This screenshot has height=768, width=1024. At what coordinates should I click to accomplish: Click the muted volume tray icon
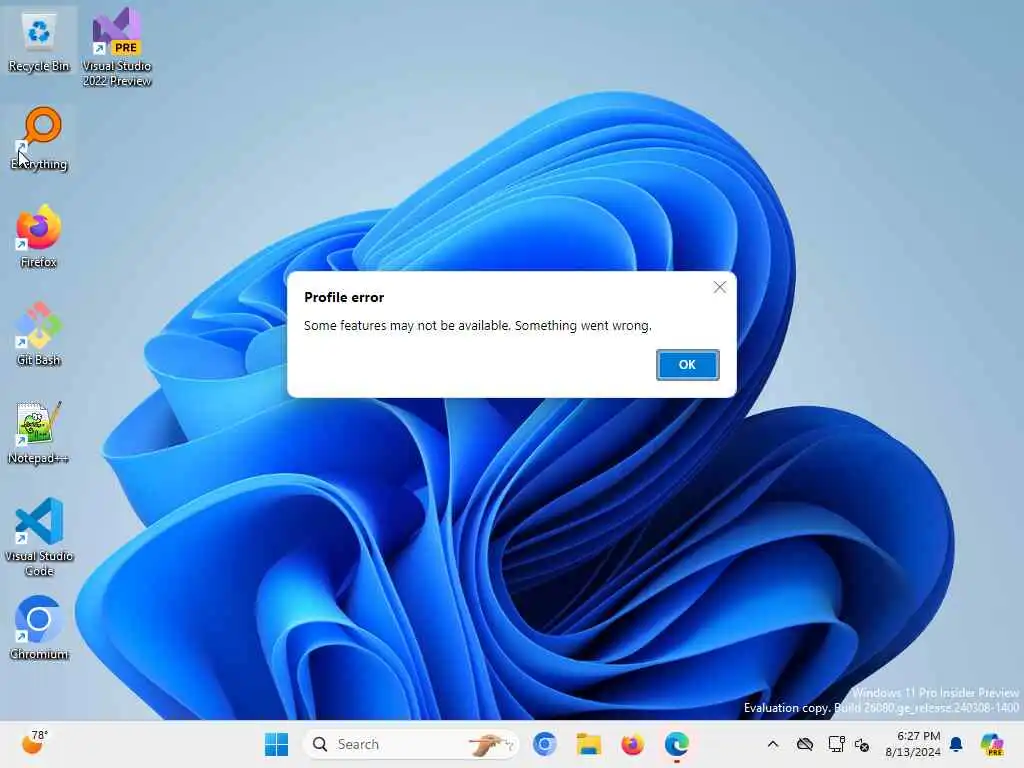[862, 744]
